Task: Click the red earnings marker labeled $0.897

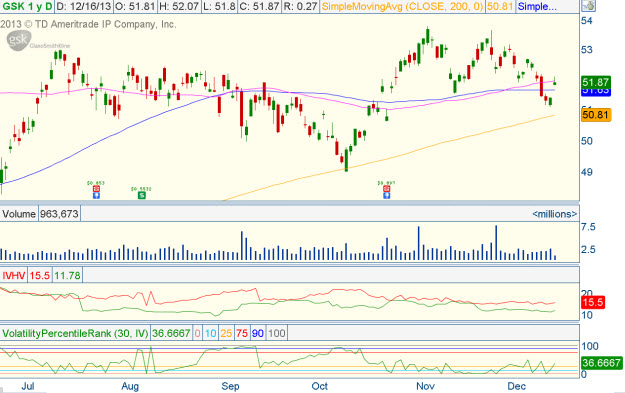Action: click(x=386, y=189)
